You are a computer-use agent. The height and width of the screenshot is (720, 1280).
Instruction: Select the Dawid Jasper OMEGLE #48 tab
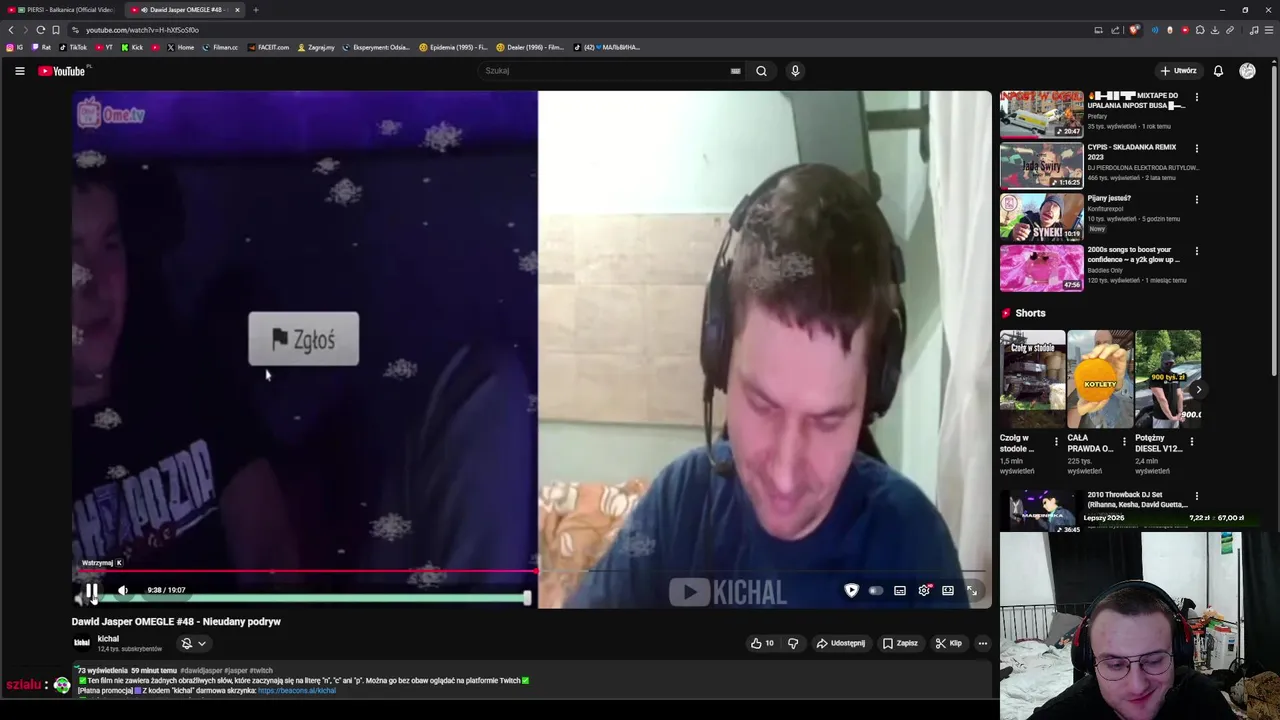click(x=185, y=10)
